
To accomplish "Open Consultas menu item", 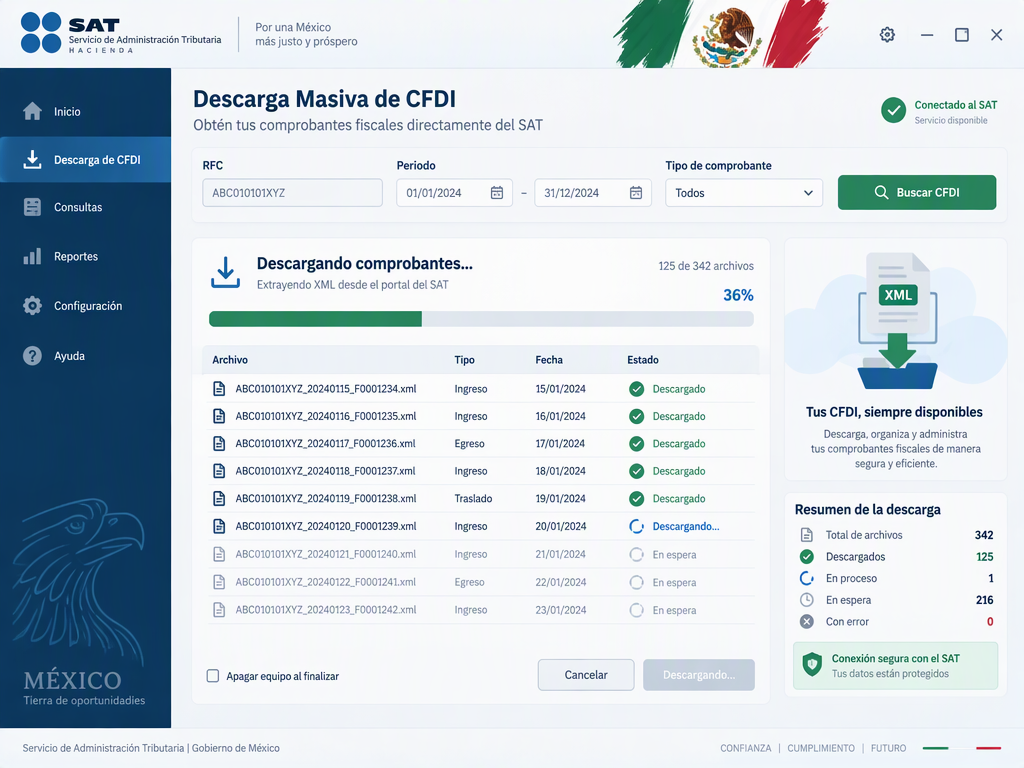I will tap(86, 207).
